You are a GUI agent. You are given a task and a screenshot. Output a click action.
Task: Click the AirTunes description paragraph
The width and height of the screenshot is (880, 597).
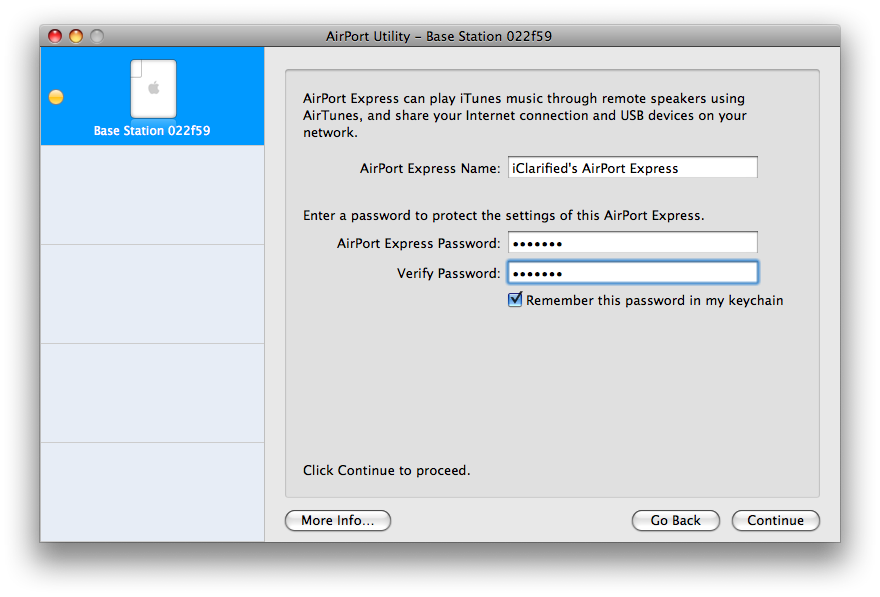point(524,115)
